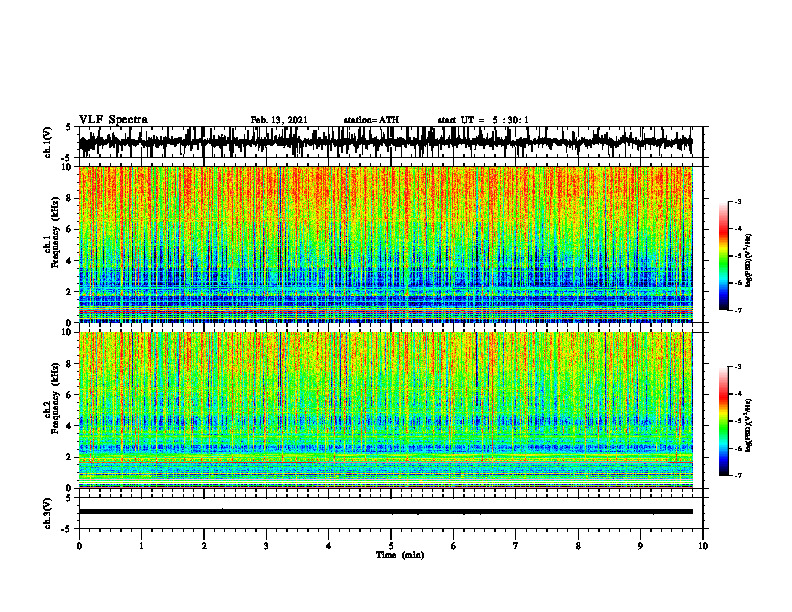Click time axis tick "9" minutes
This screenshot has height=612, width=792.
[640, 546]
